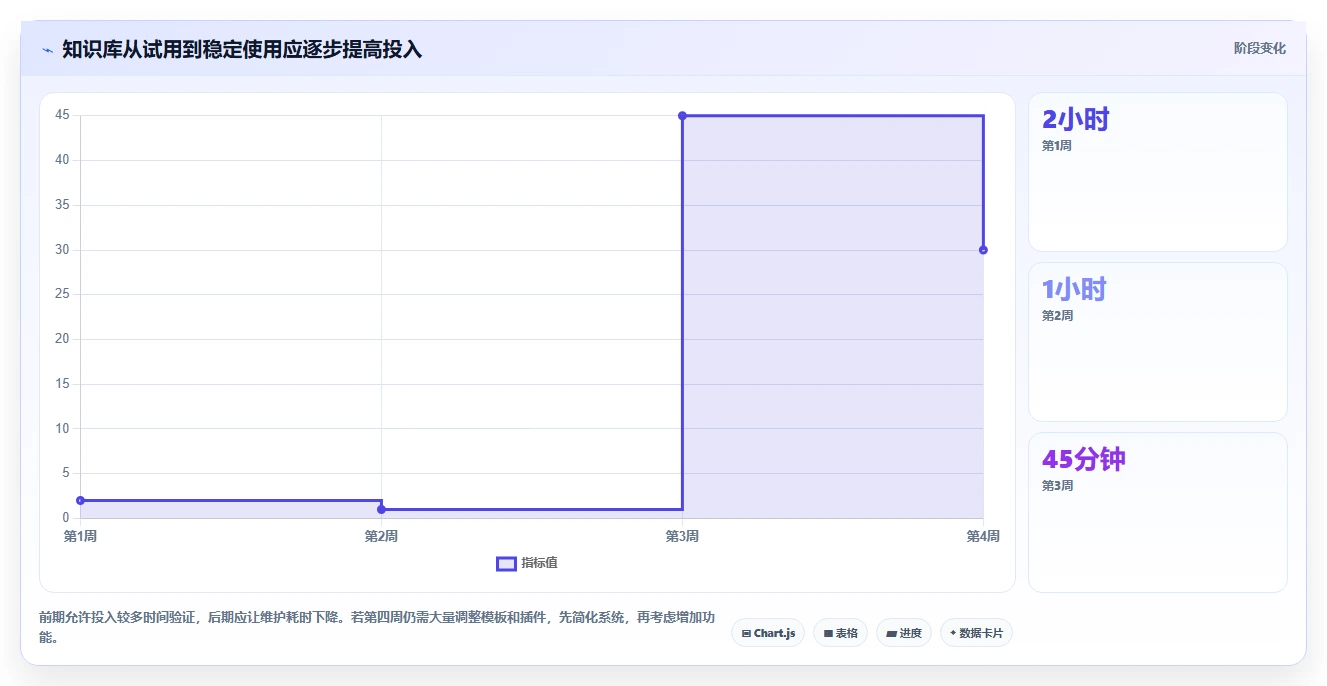This screenshot has width=1327, height=686.
Task: Open the 2小时 第1周 data card
Action: pyautogui.click(x=1157, y=172)
